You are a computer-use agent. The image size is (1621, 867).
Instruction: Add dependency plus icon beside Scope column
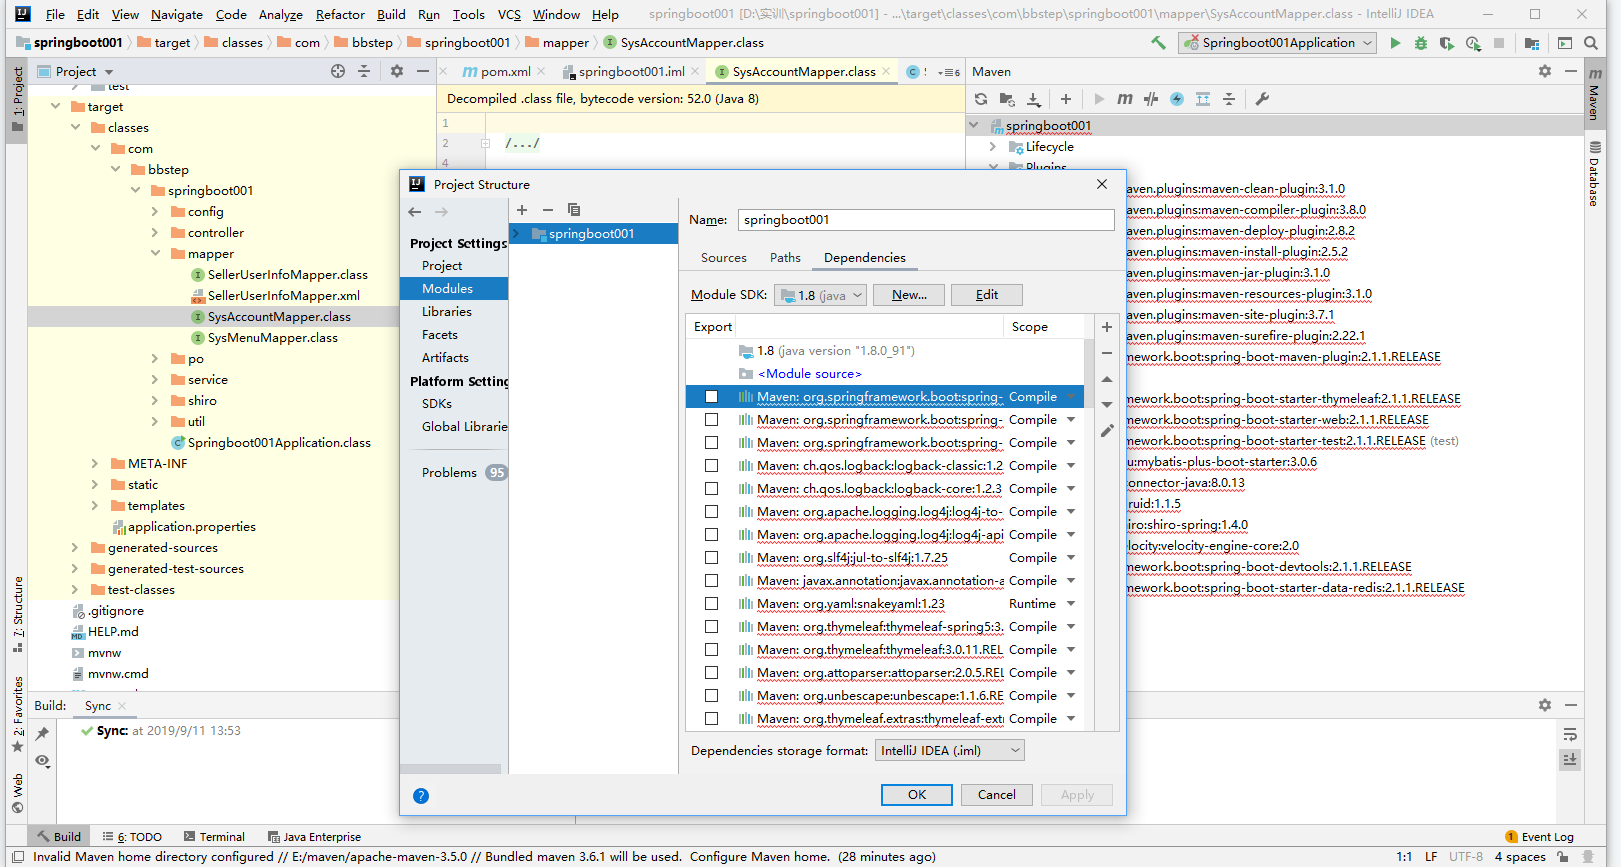coord(1107,327)
